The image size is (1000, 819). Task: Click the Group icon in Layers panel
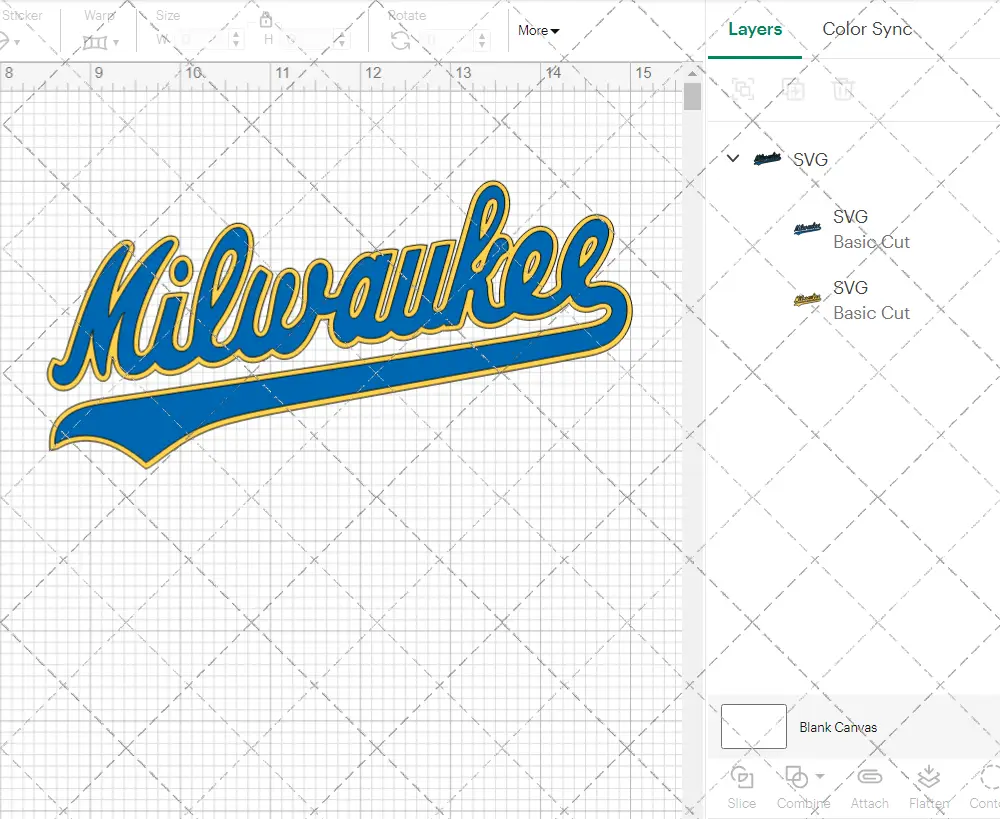point(743,89)
